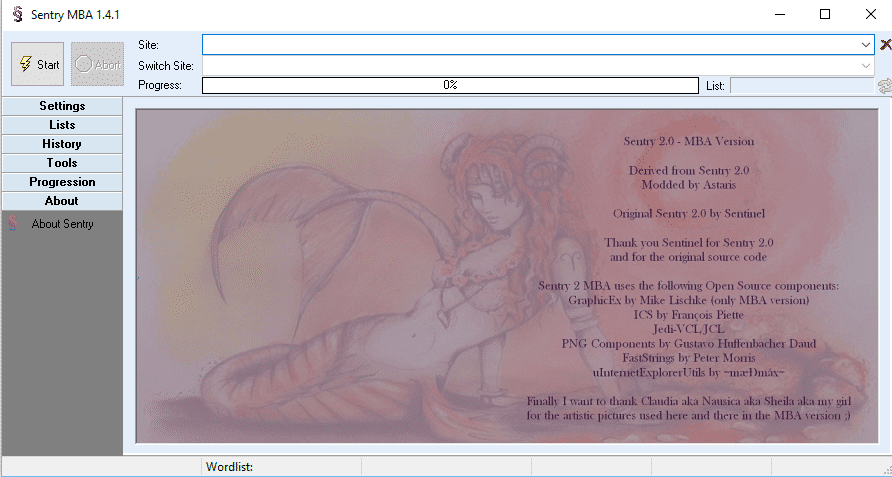
Task: Click the Start button with lightning icon
Action: pos(38,64)
